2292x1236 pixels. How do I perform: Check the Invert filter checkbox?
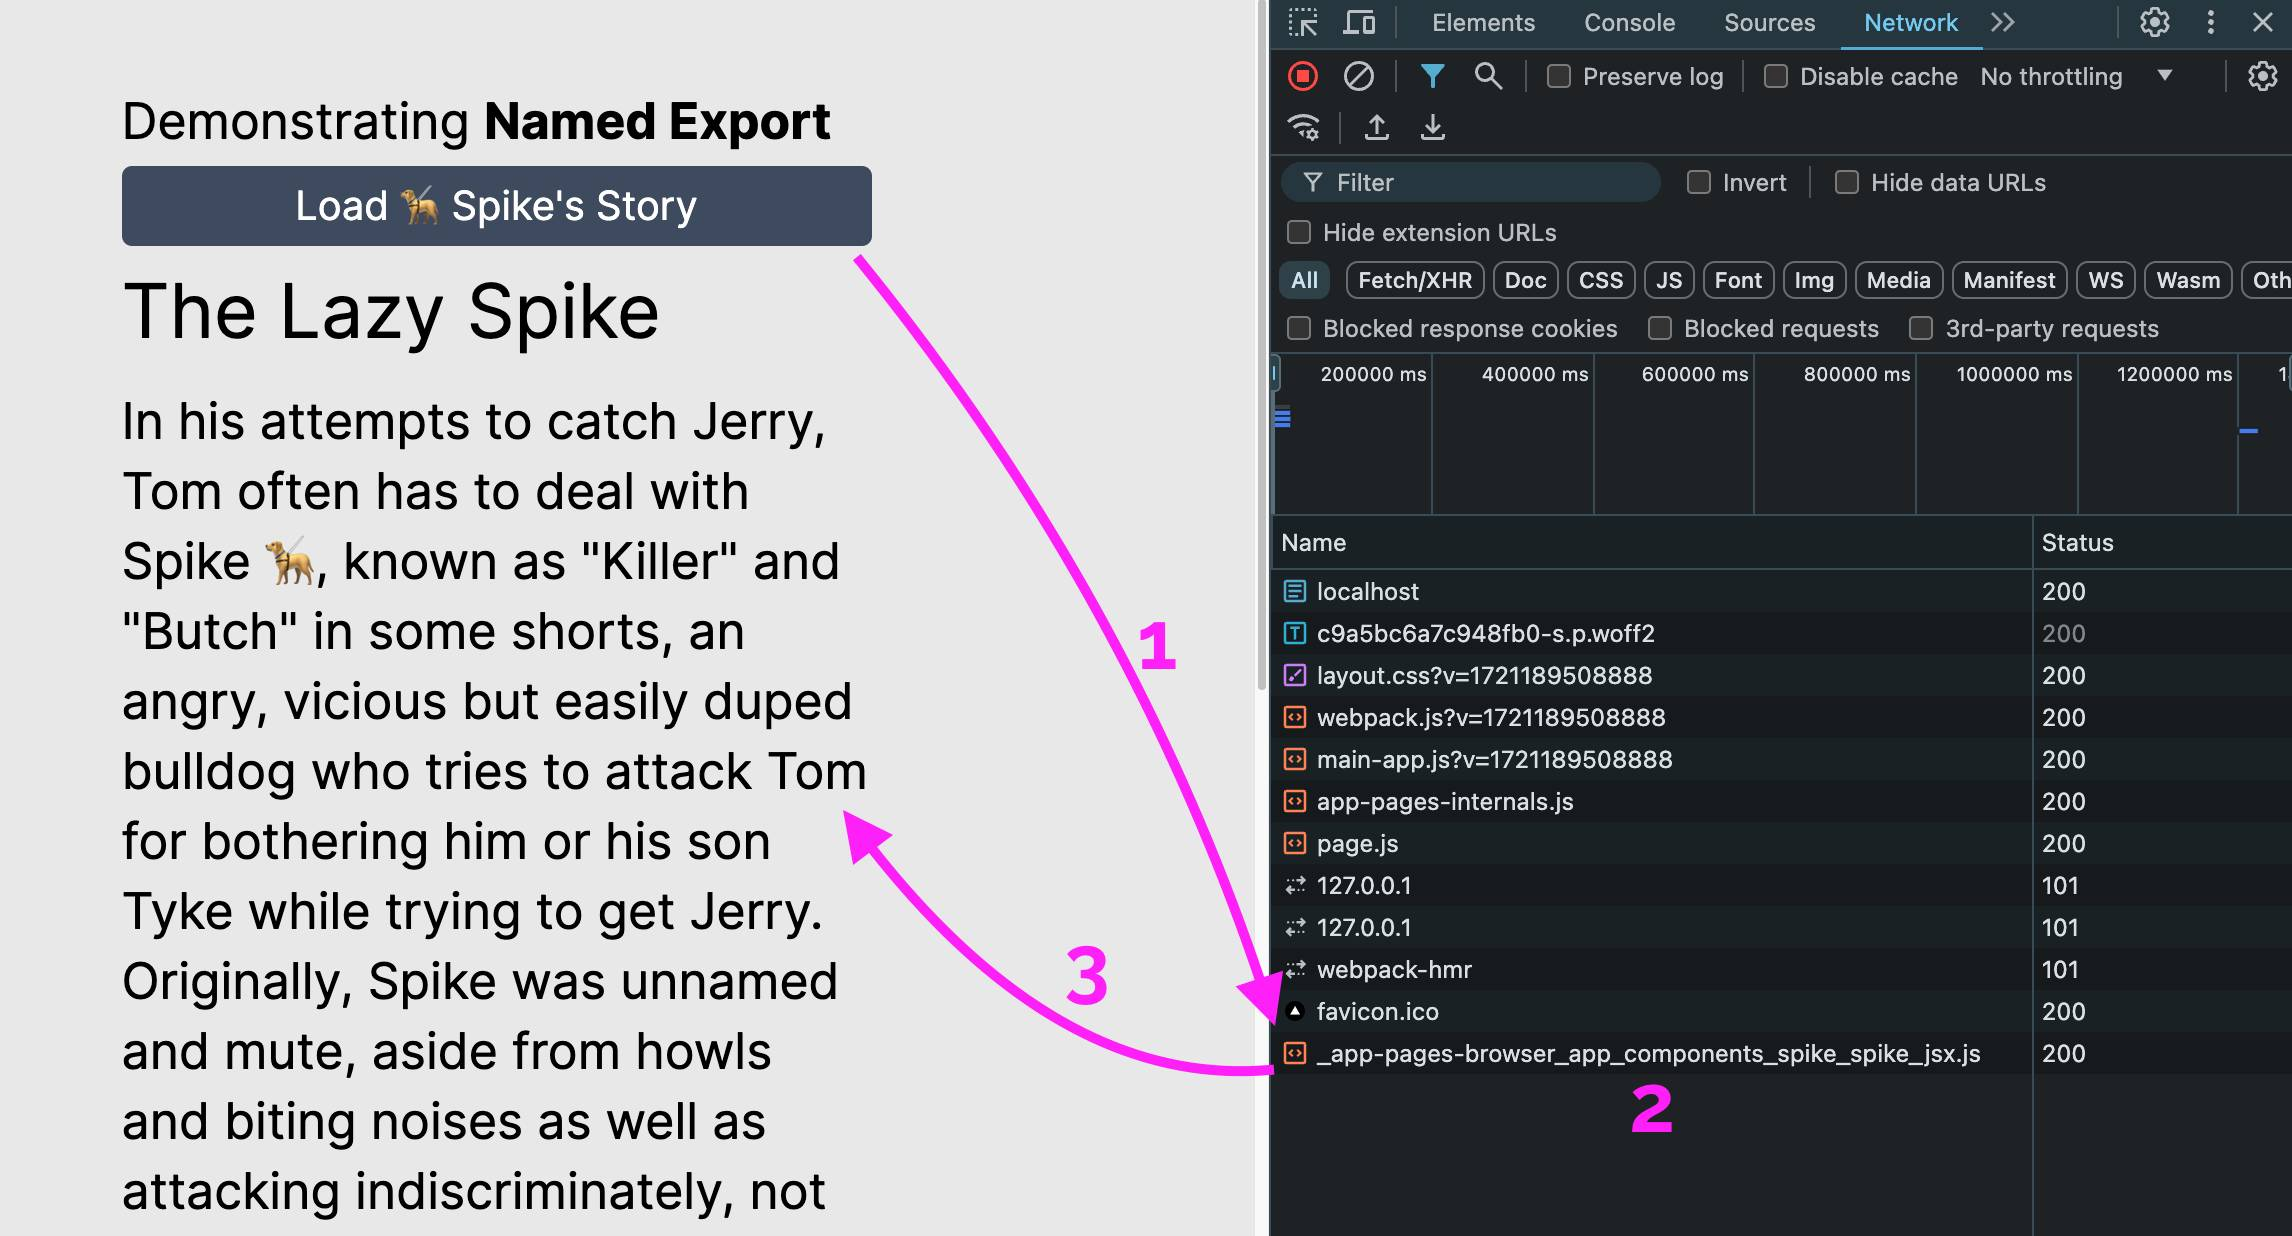tap(1698, 182)
